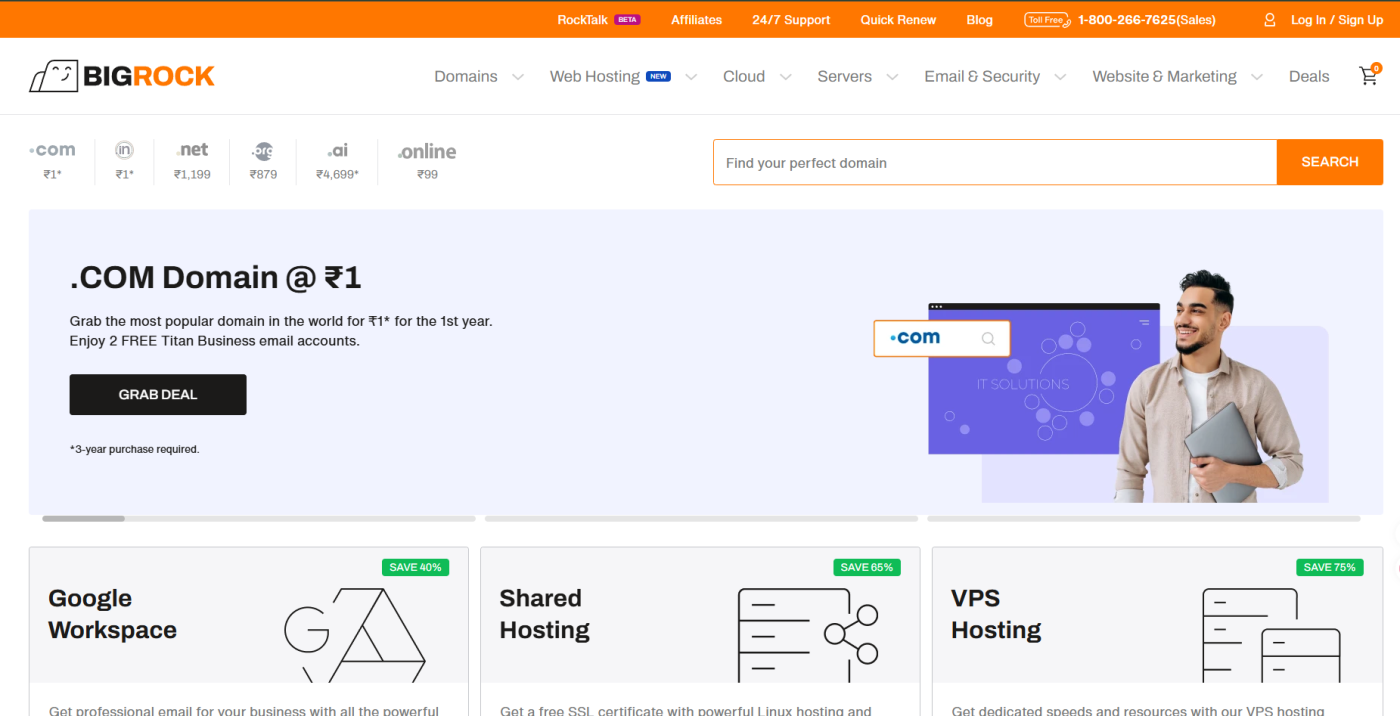
Task: Select the .org domain extension icon
Action: (263, 151)
